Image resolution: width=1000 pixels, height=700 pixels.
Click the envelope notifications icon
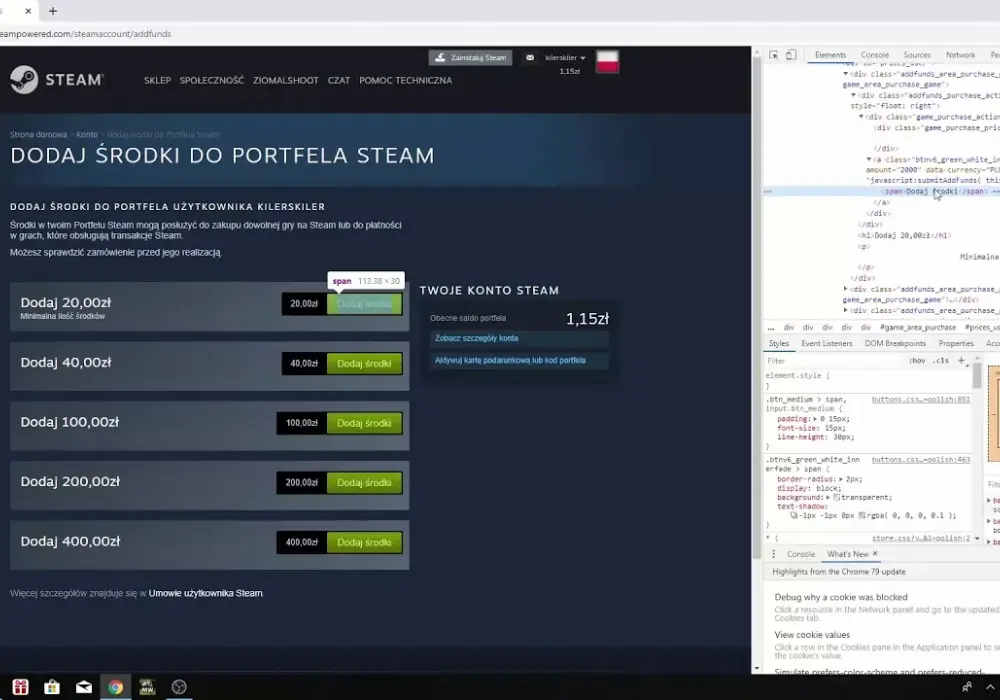coord(530,57)
